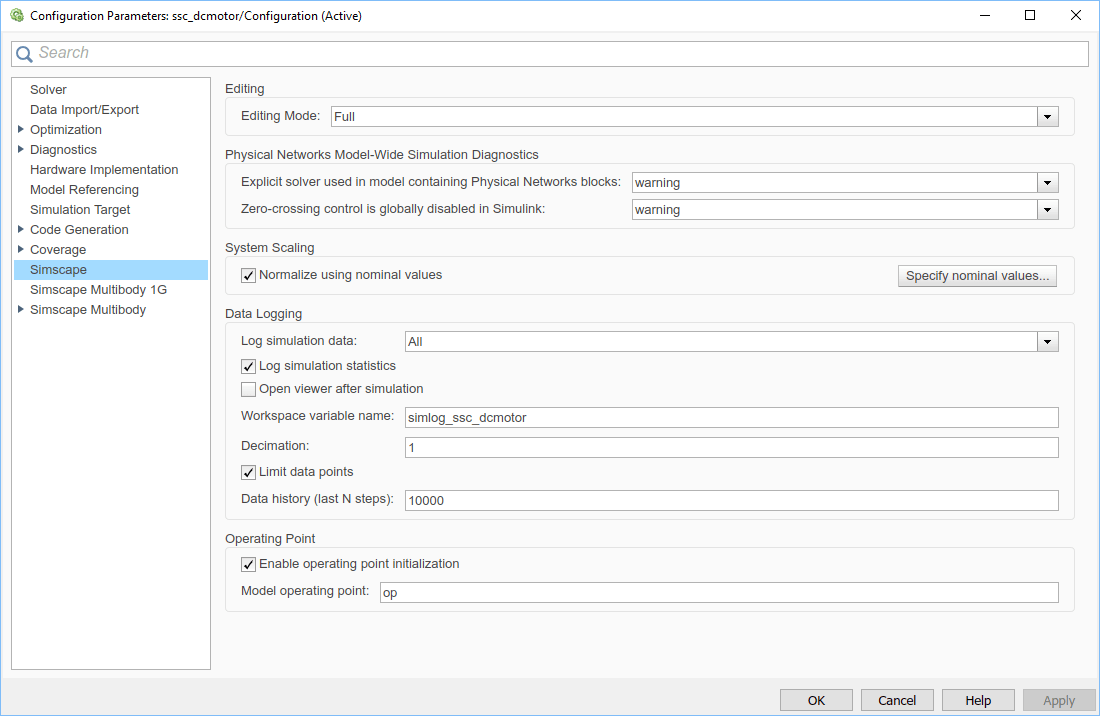Enable Open viewer after simulation
1100x716 pixels.
(249, 389)
